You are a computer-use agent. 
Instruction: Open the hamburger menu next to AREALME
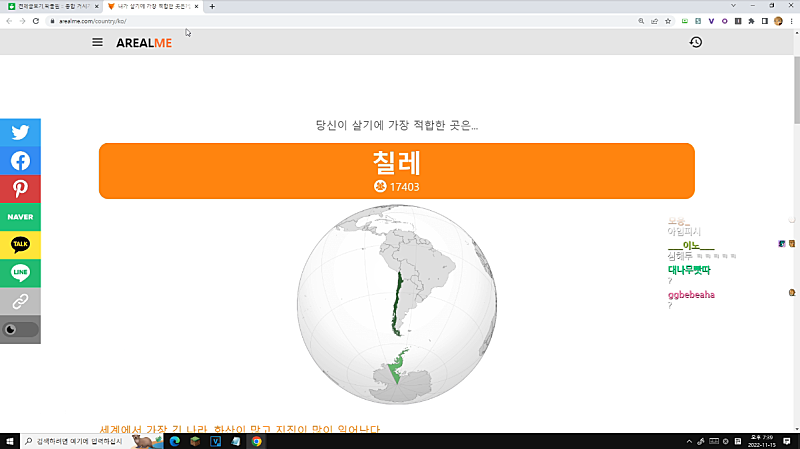[97, 42]
